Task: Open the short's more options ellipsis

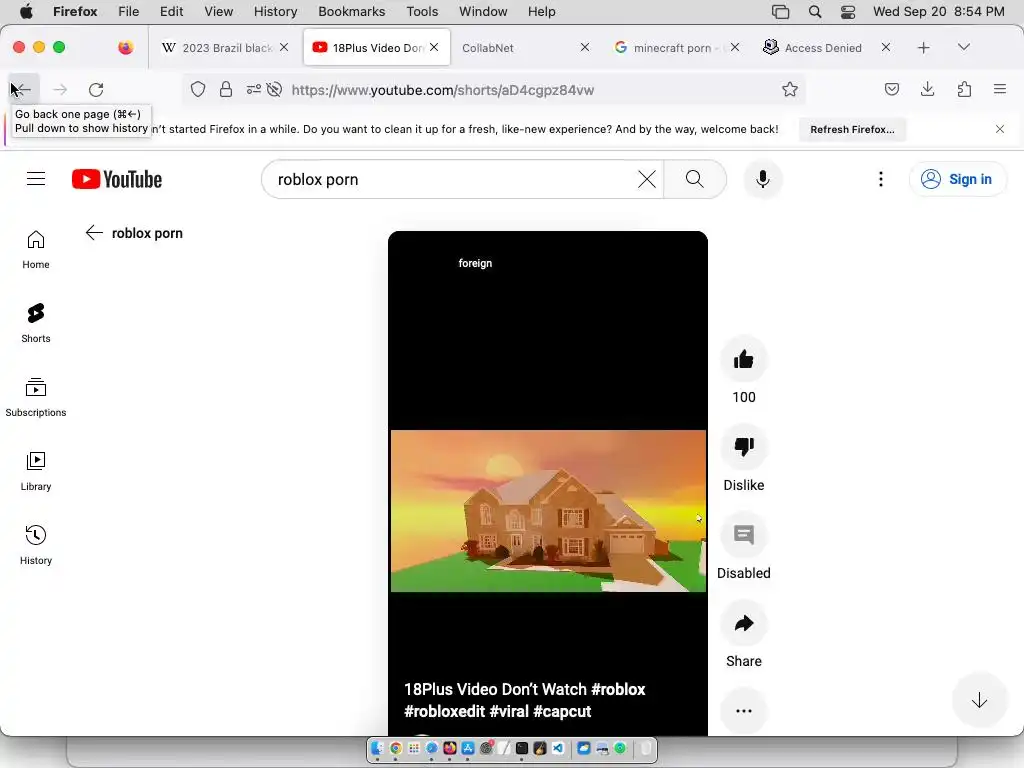Action: pyautogui.click(x=743, y=711)
